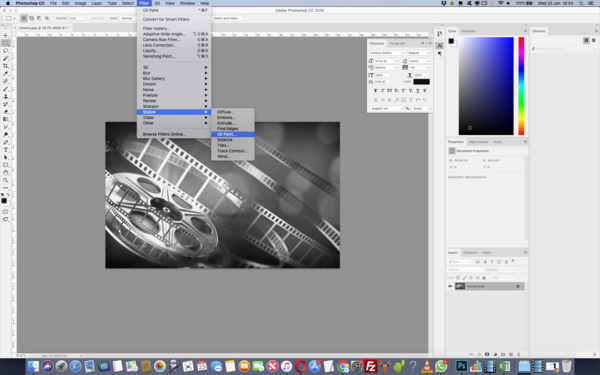The image size is (600, 375).
Task: Open layer blend mode Normal dropdown
Action: point(466,270)
